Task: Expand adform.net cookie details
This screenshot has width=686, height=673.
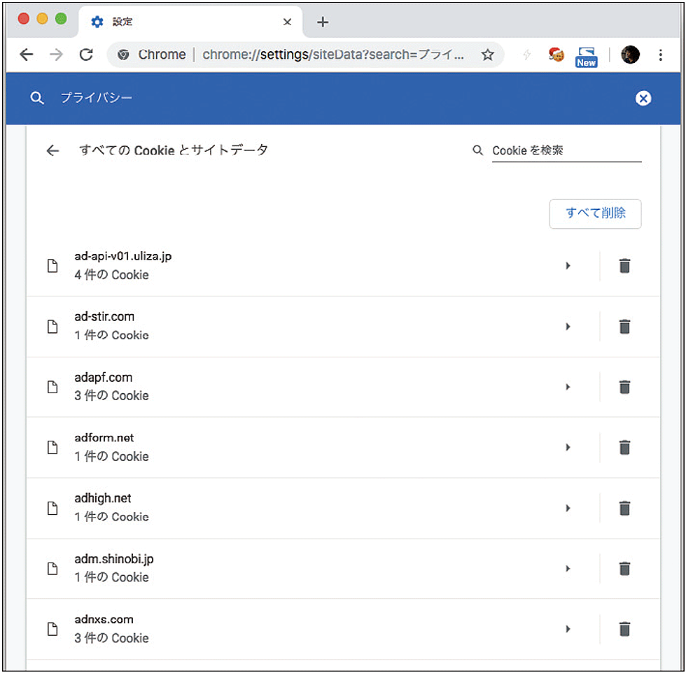Action: [x=568, y=447]
